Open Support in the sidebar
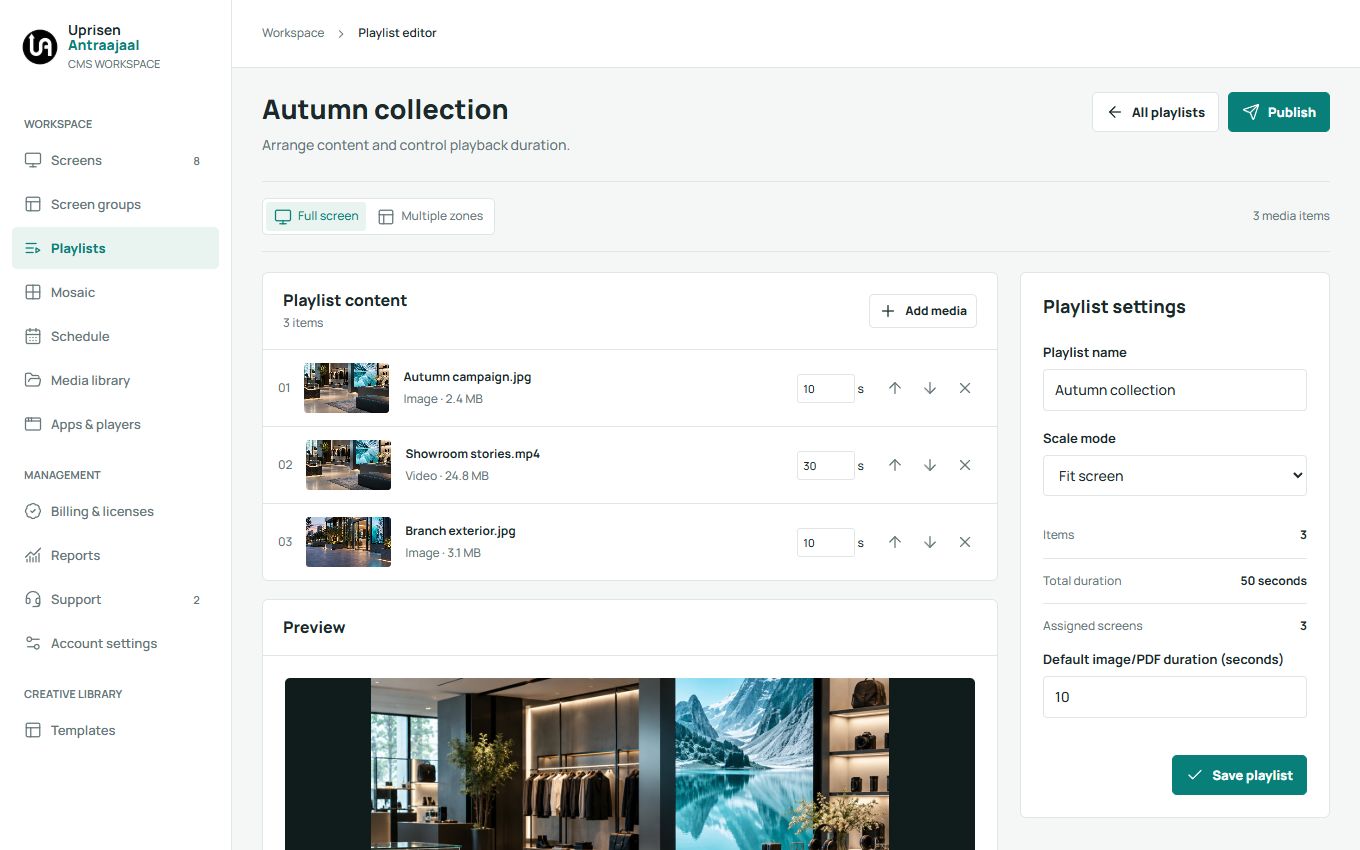The height and width of the screenshot is (850, 1360). [115, 599]
